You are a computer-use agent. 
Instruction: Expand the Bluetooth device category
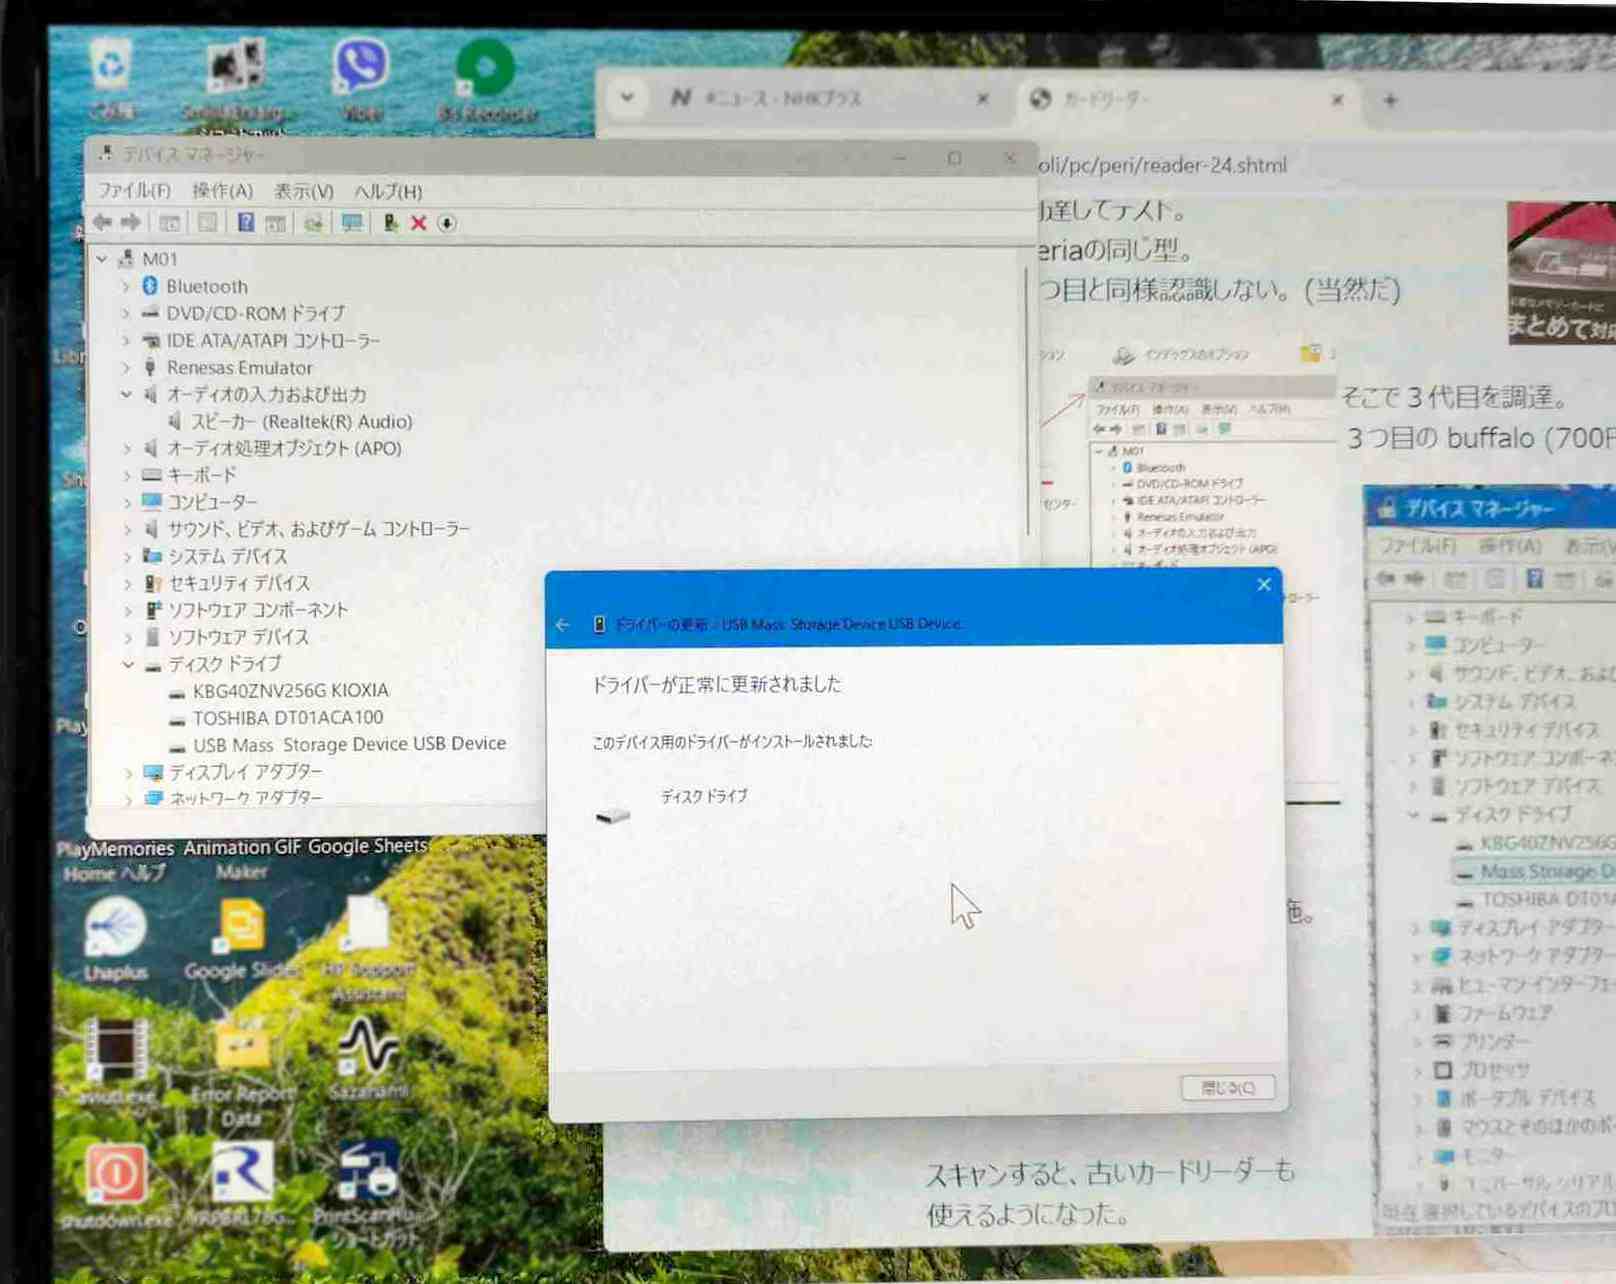click(126, 286)
